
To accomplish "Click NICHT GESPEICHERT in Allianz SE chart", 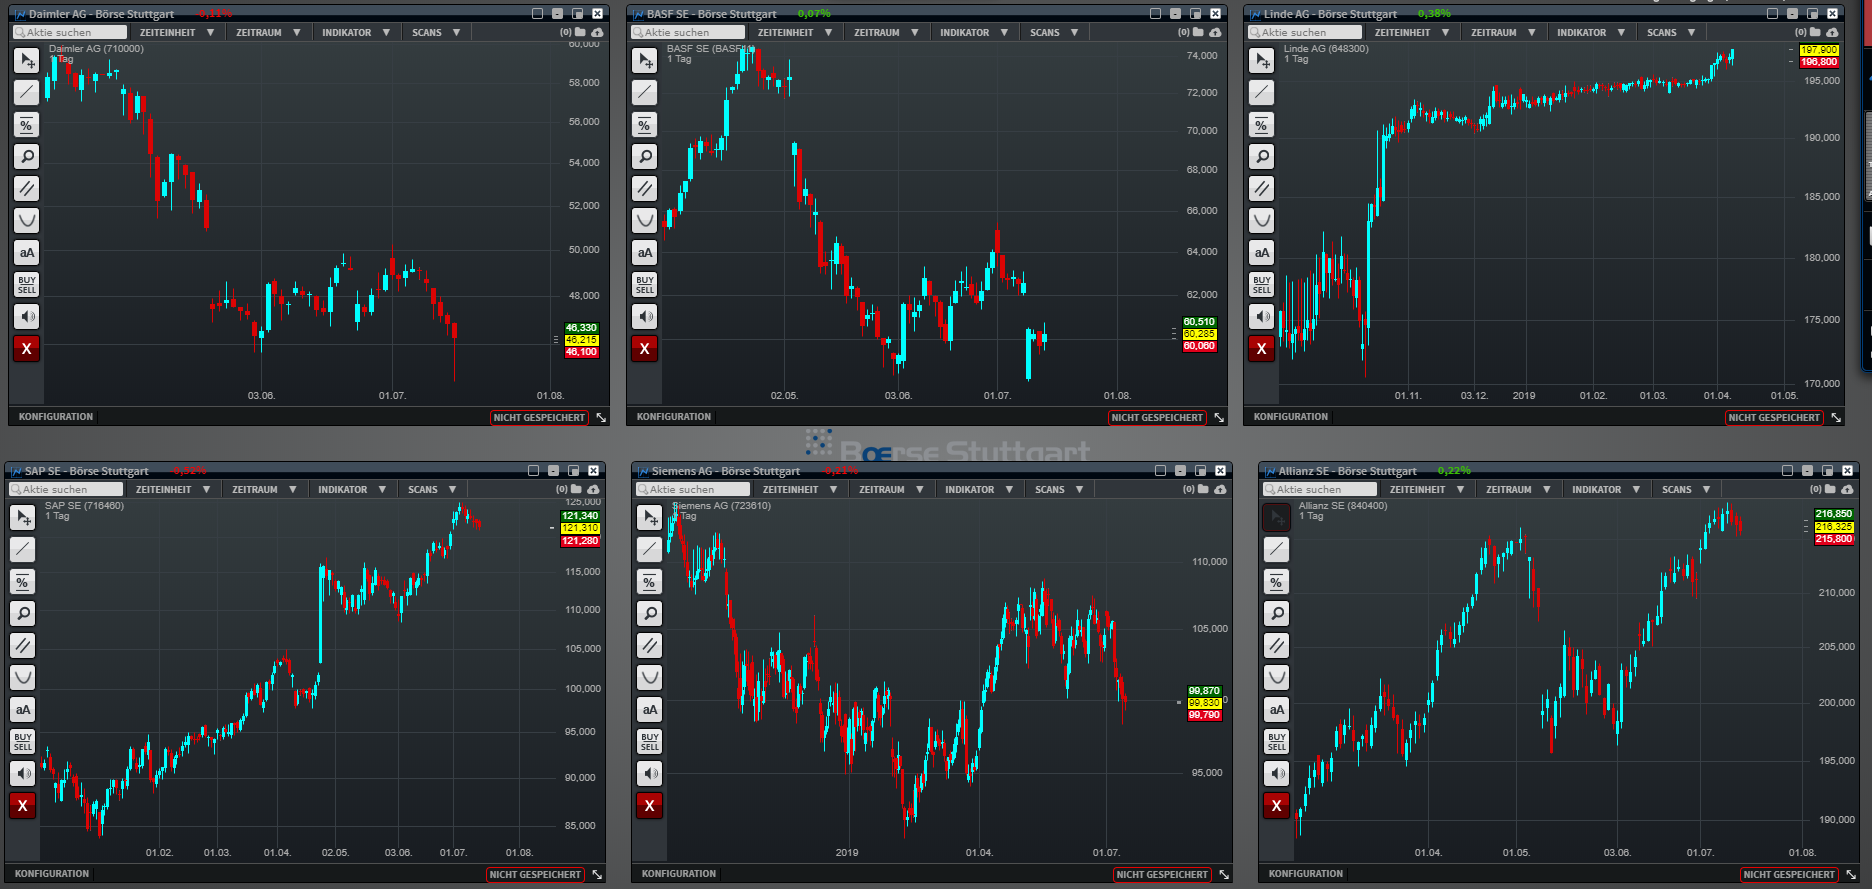I will [x=1789, y=875].
